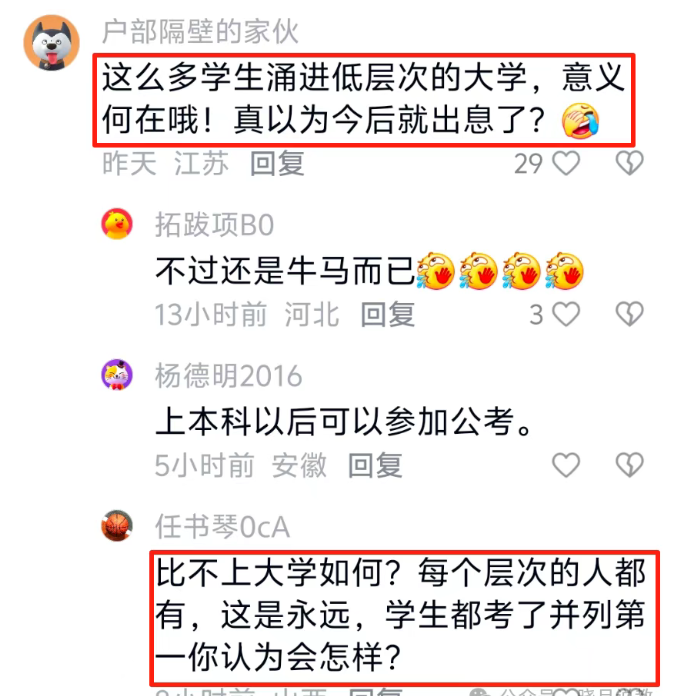This screenshot has height=696, width=679.
Task: Open 杨德明2016's purple cat avatar
Action: point(117,375)
